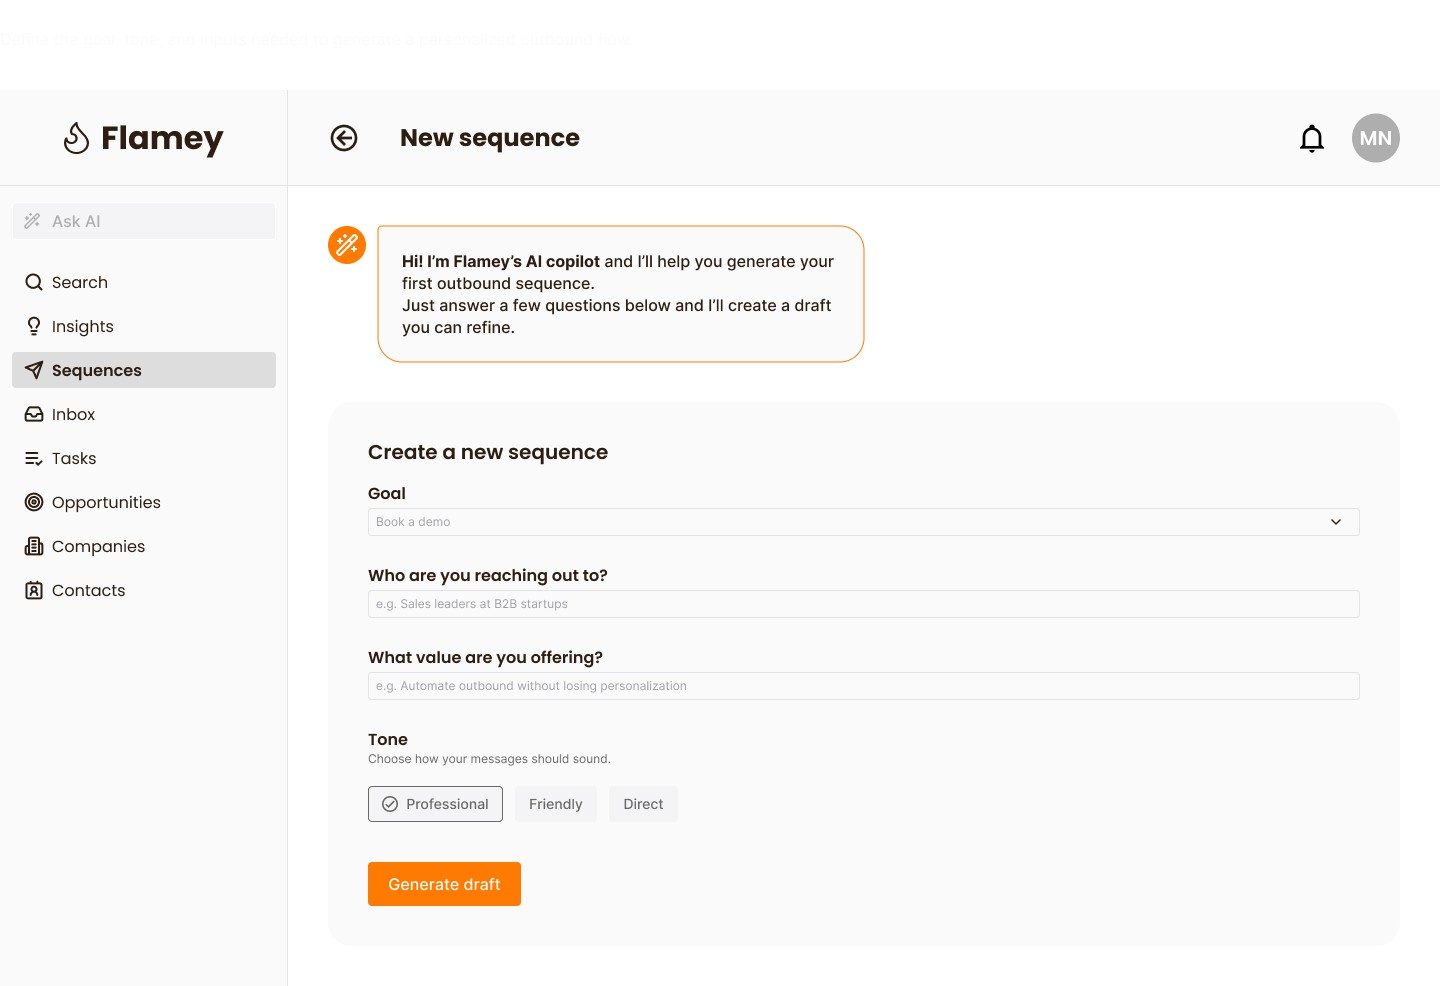Click the 'New sequence' page title
The height and width of the screenshot is (986, 1440).
pyautogui.click(x=490, y=138)
